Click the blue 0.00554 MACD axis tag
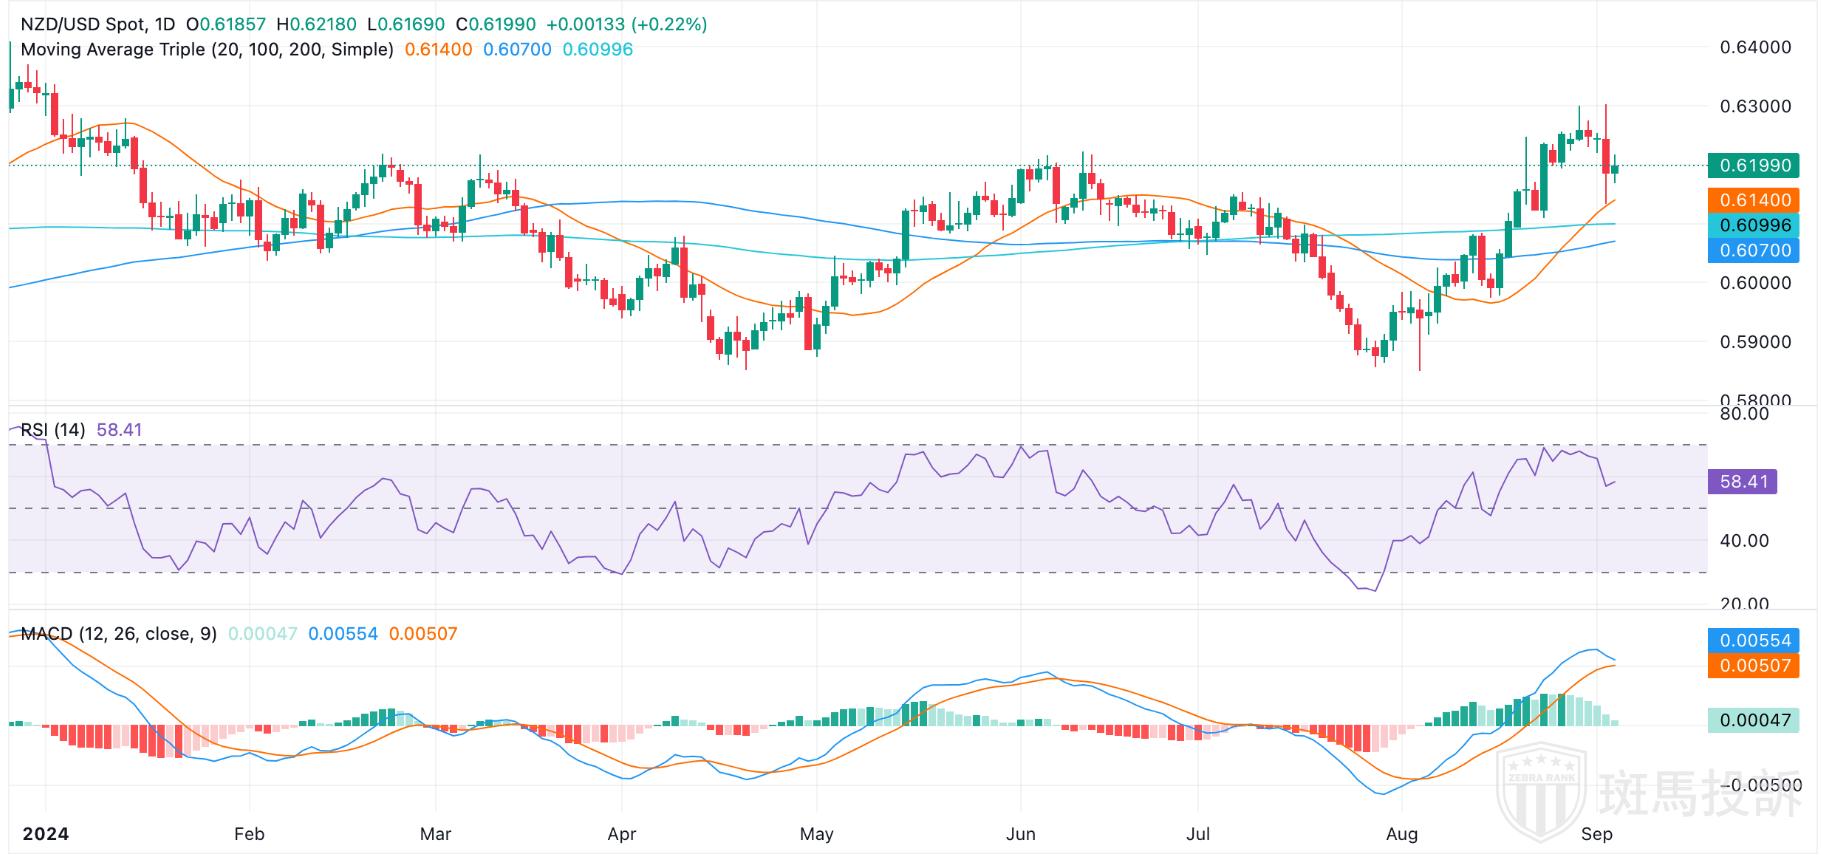 pyautogui.click(x=1754, y=640)
